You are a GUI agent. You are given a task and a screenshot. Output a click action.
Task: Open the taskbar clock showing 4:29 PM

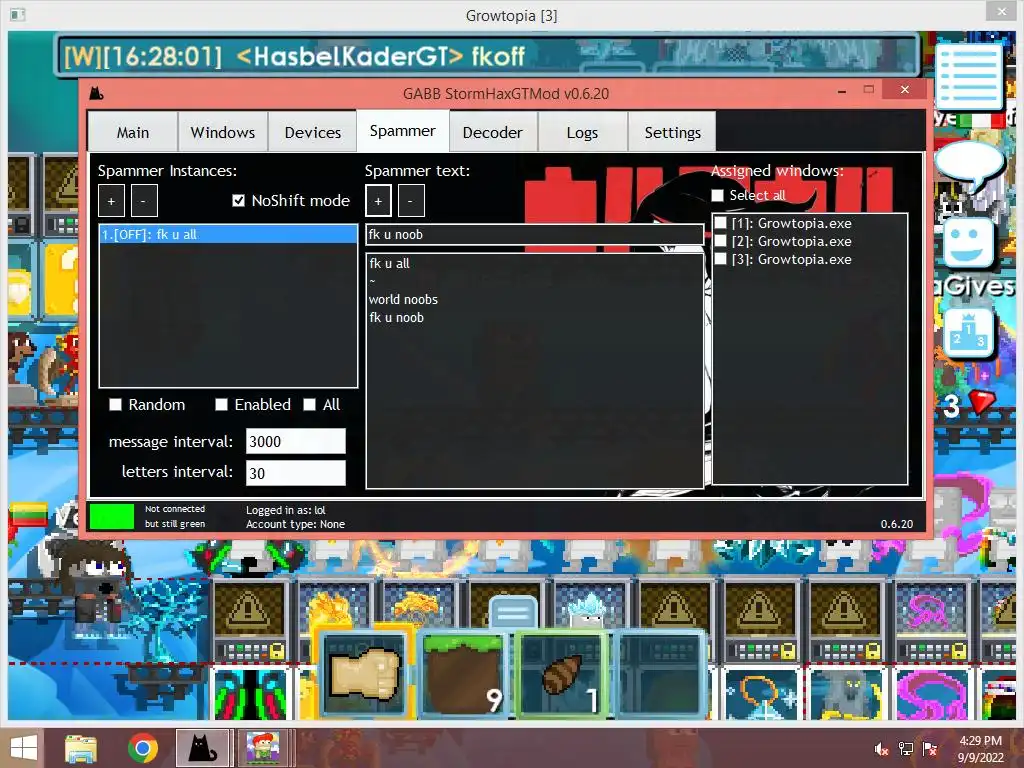pos(980,749)
